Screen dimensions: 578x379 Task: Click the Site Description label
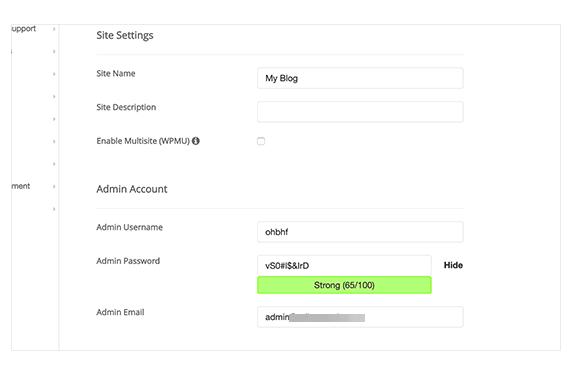tap(126, 107)
